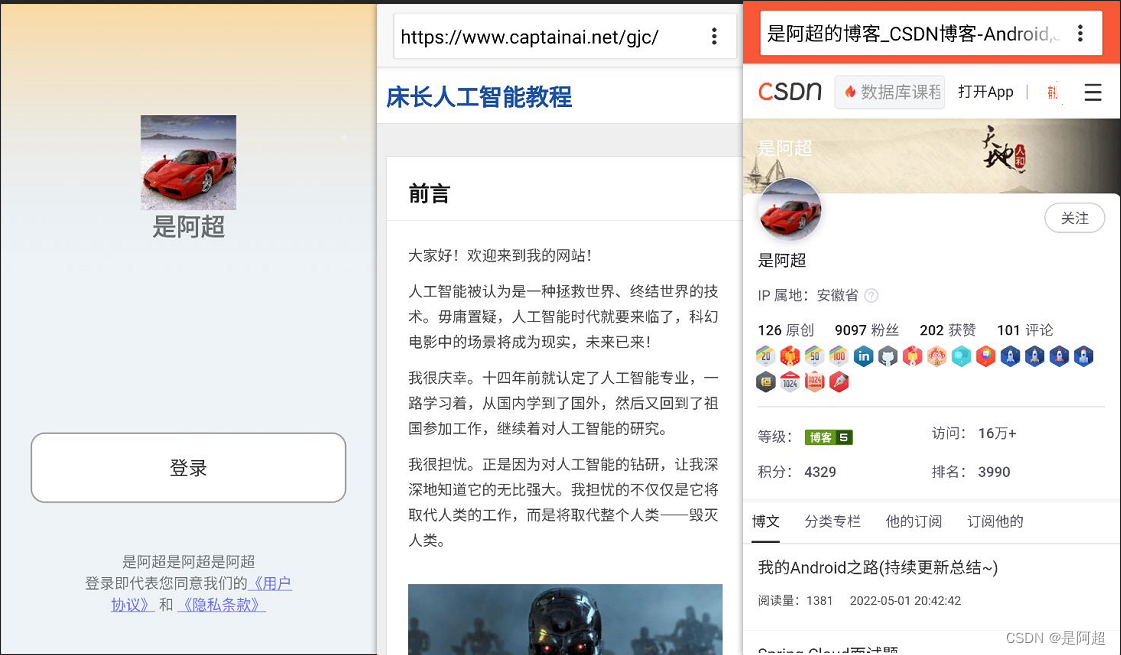Open the CSDN hamburger menu
1121x655 pixels.
click(x=1092, y=92)
